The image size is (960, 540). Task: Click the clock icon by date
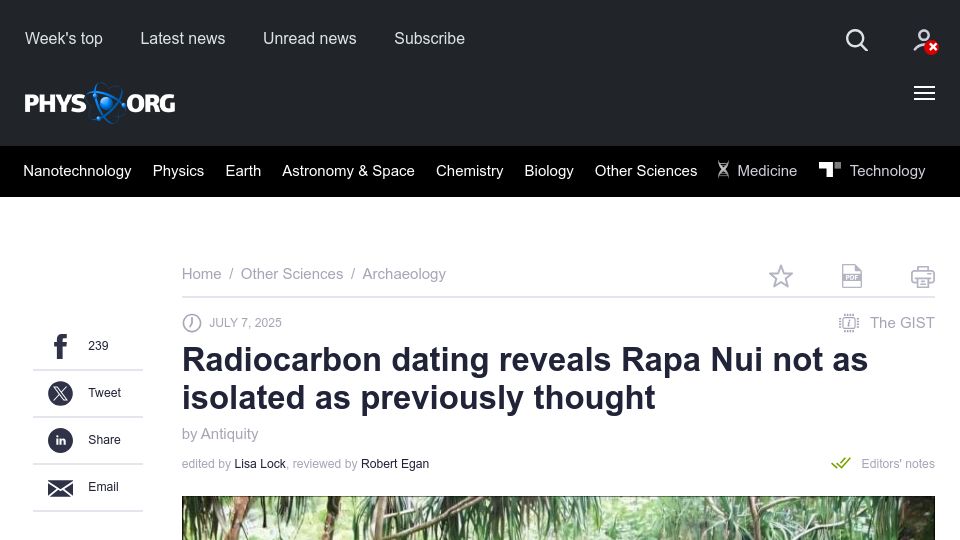tap(192, 323)
